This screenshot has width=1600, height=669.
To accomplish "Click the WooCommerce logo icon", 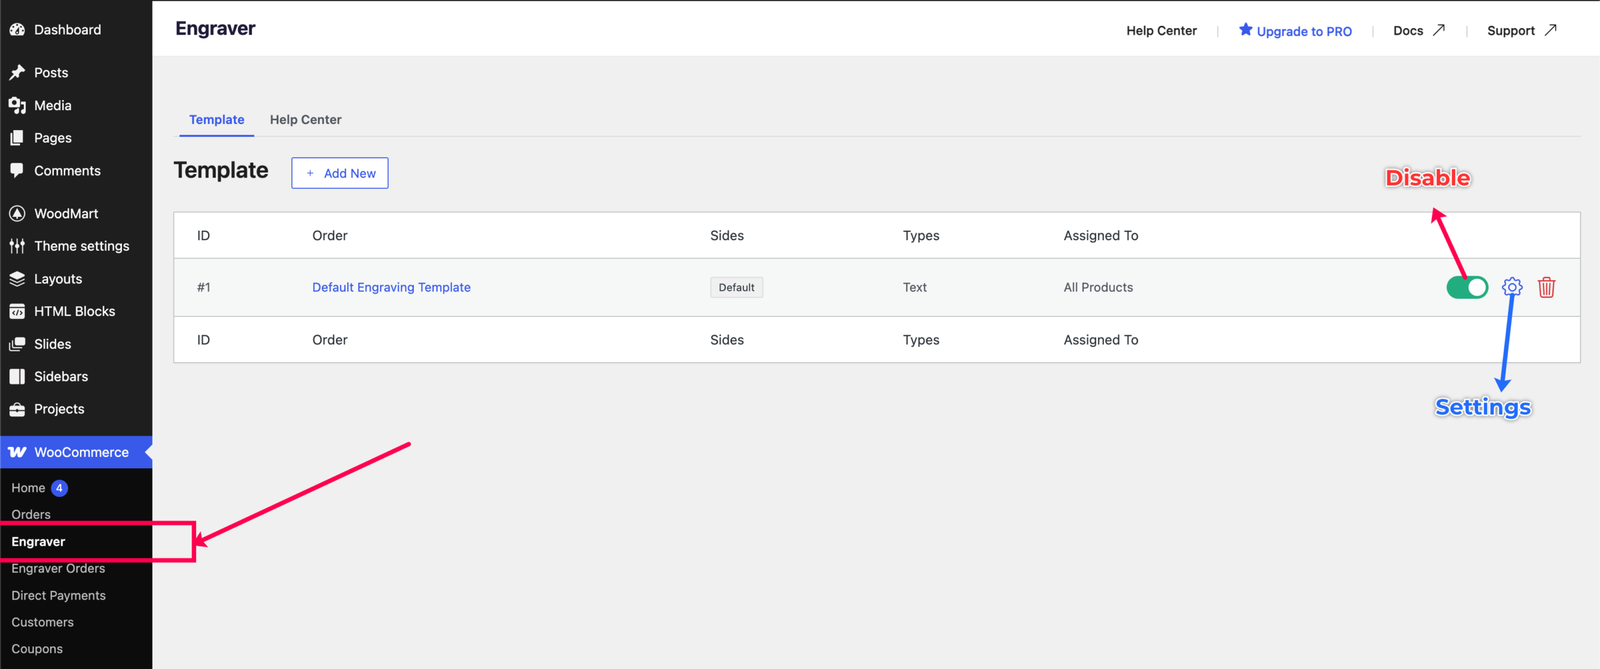I will tap(17, 452).
